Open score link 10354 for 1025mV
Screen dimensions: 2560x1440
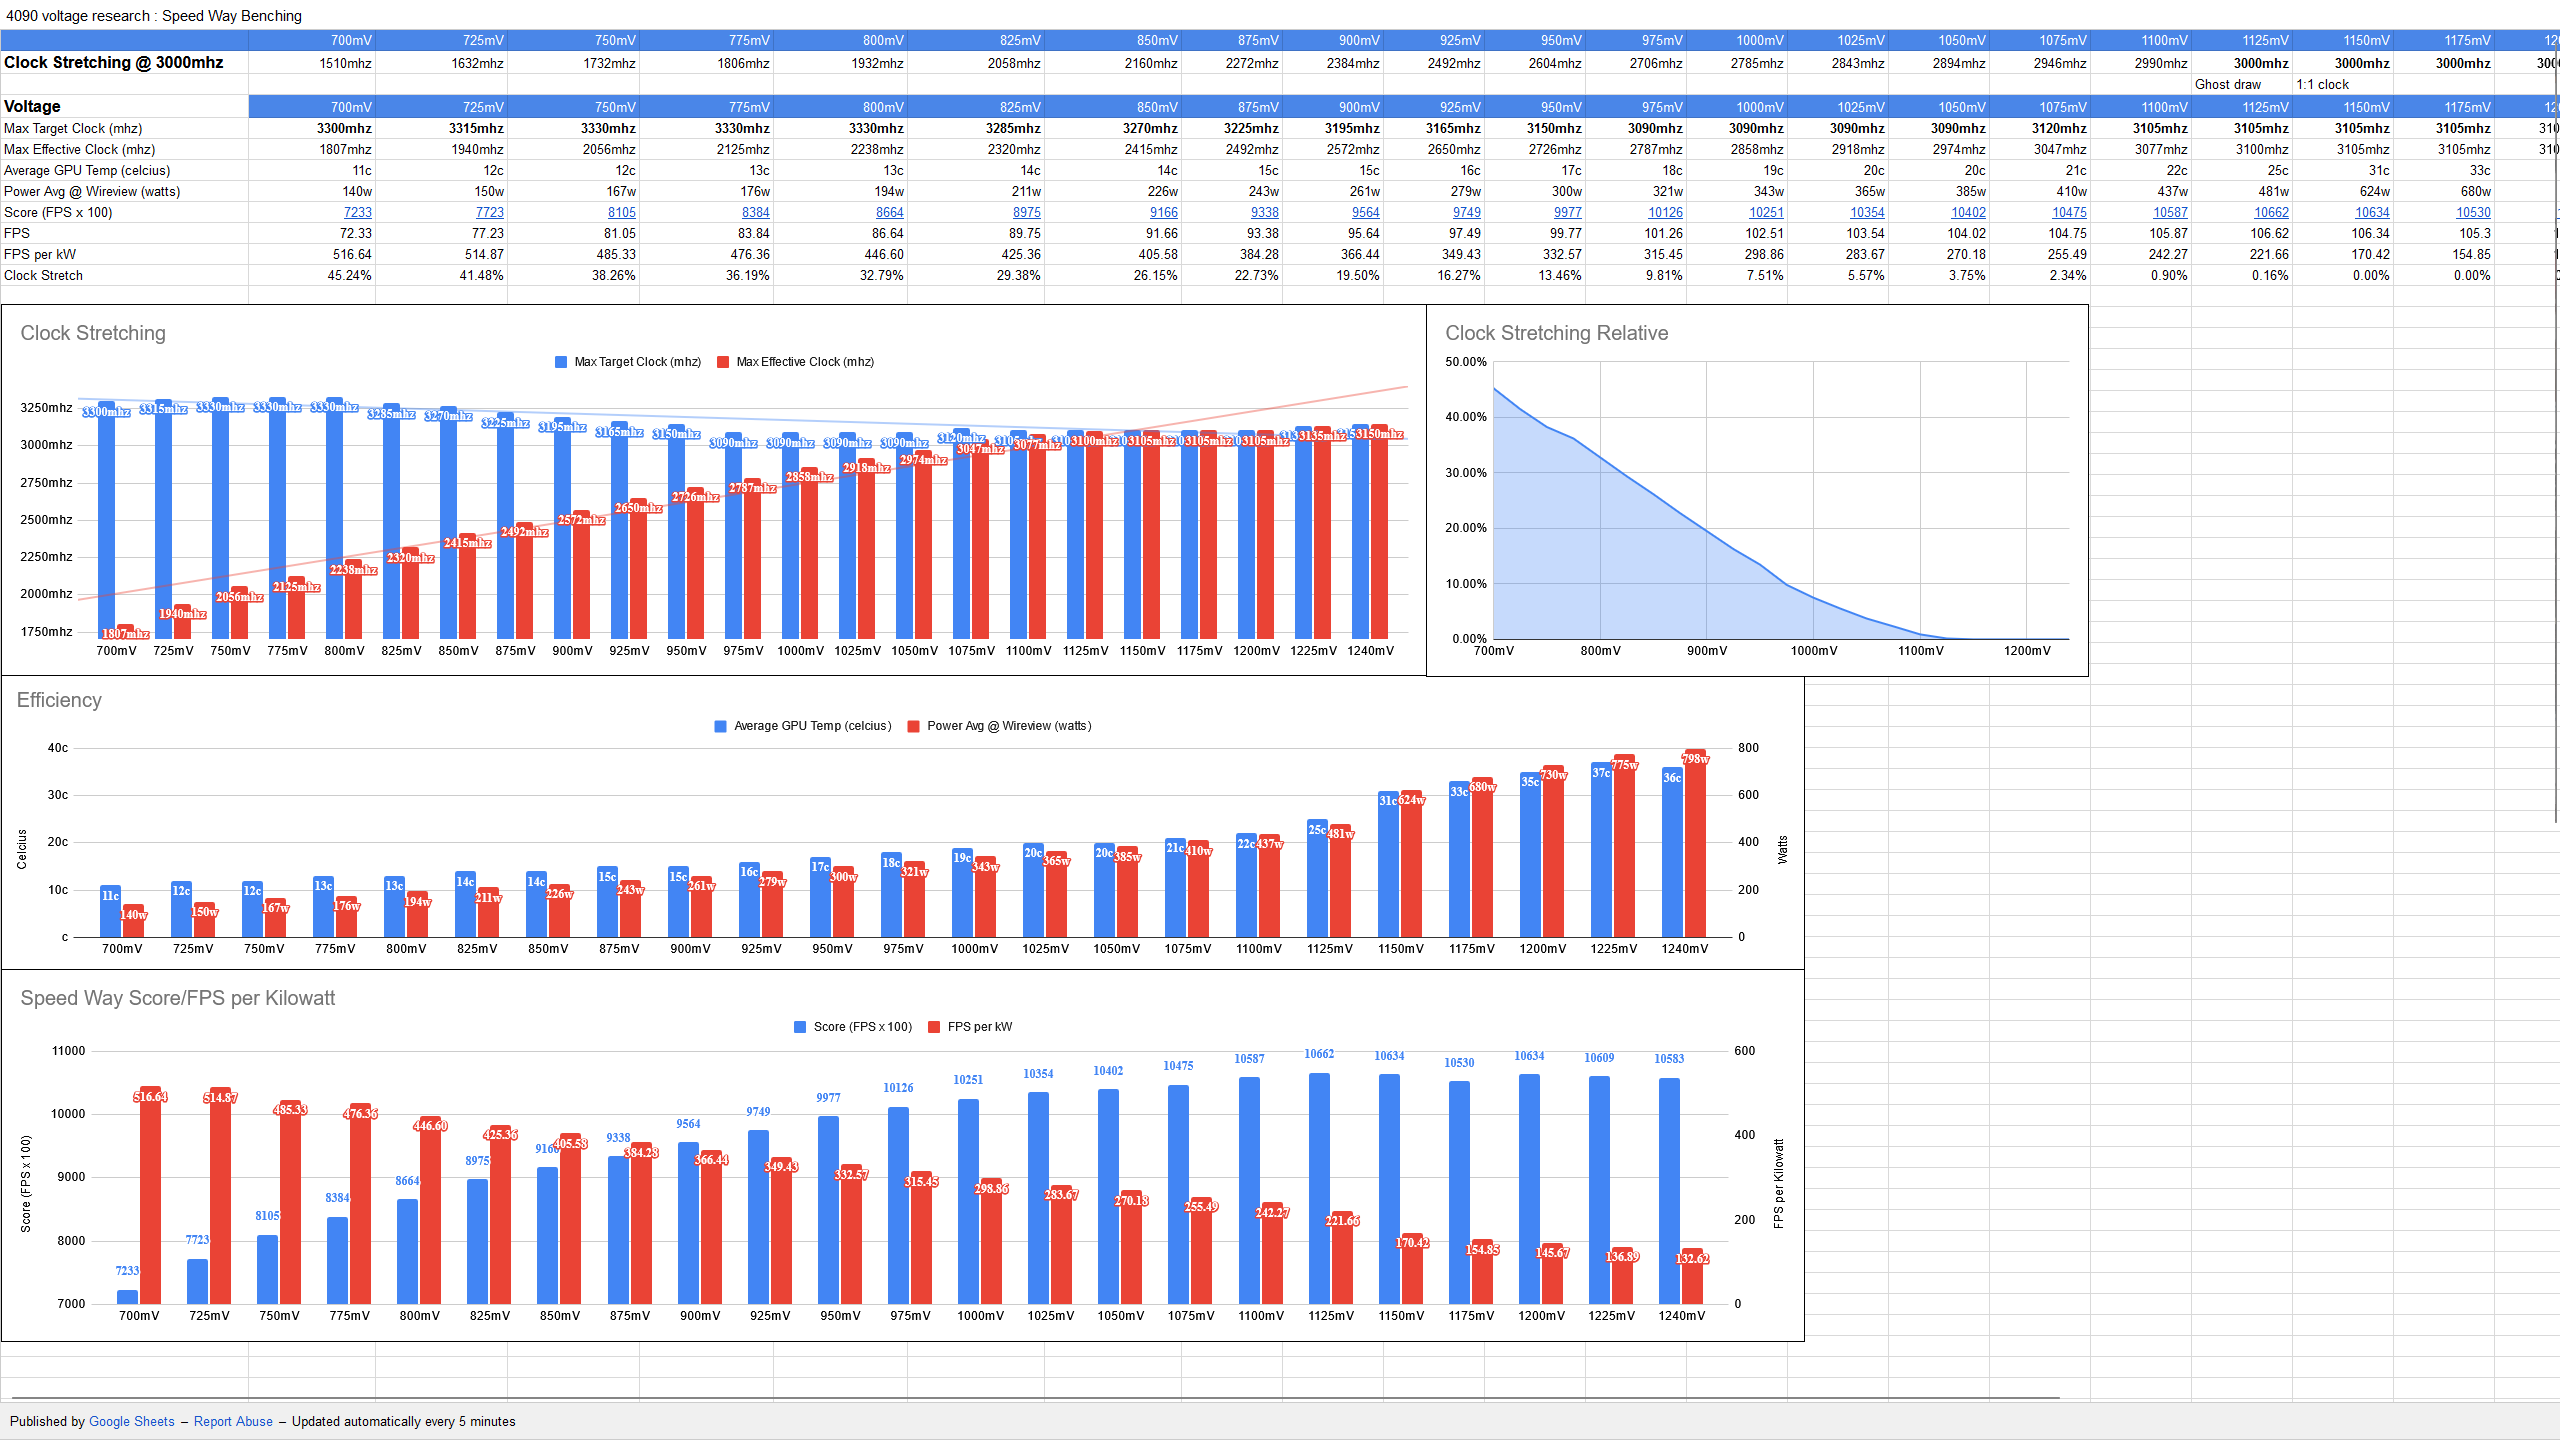[1867, 212]
